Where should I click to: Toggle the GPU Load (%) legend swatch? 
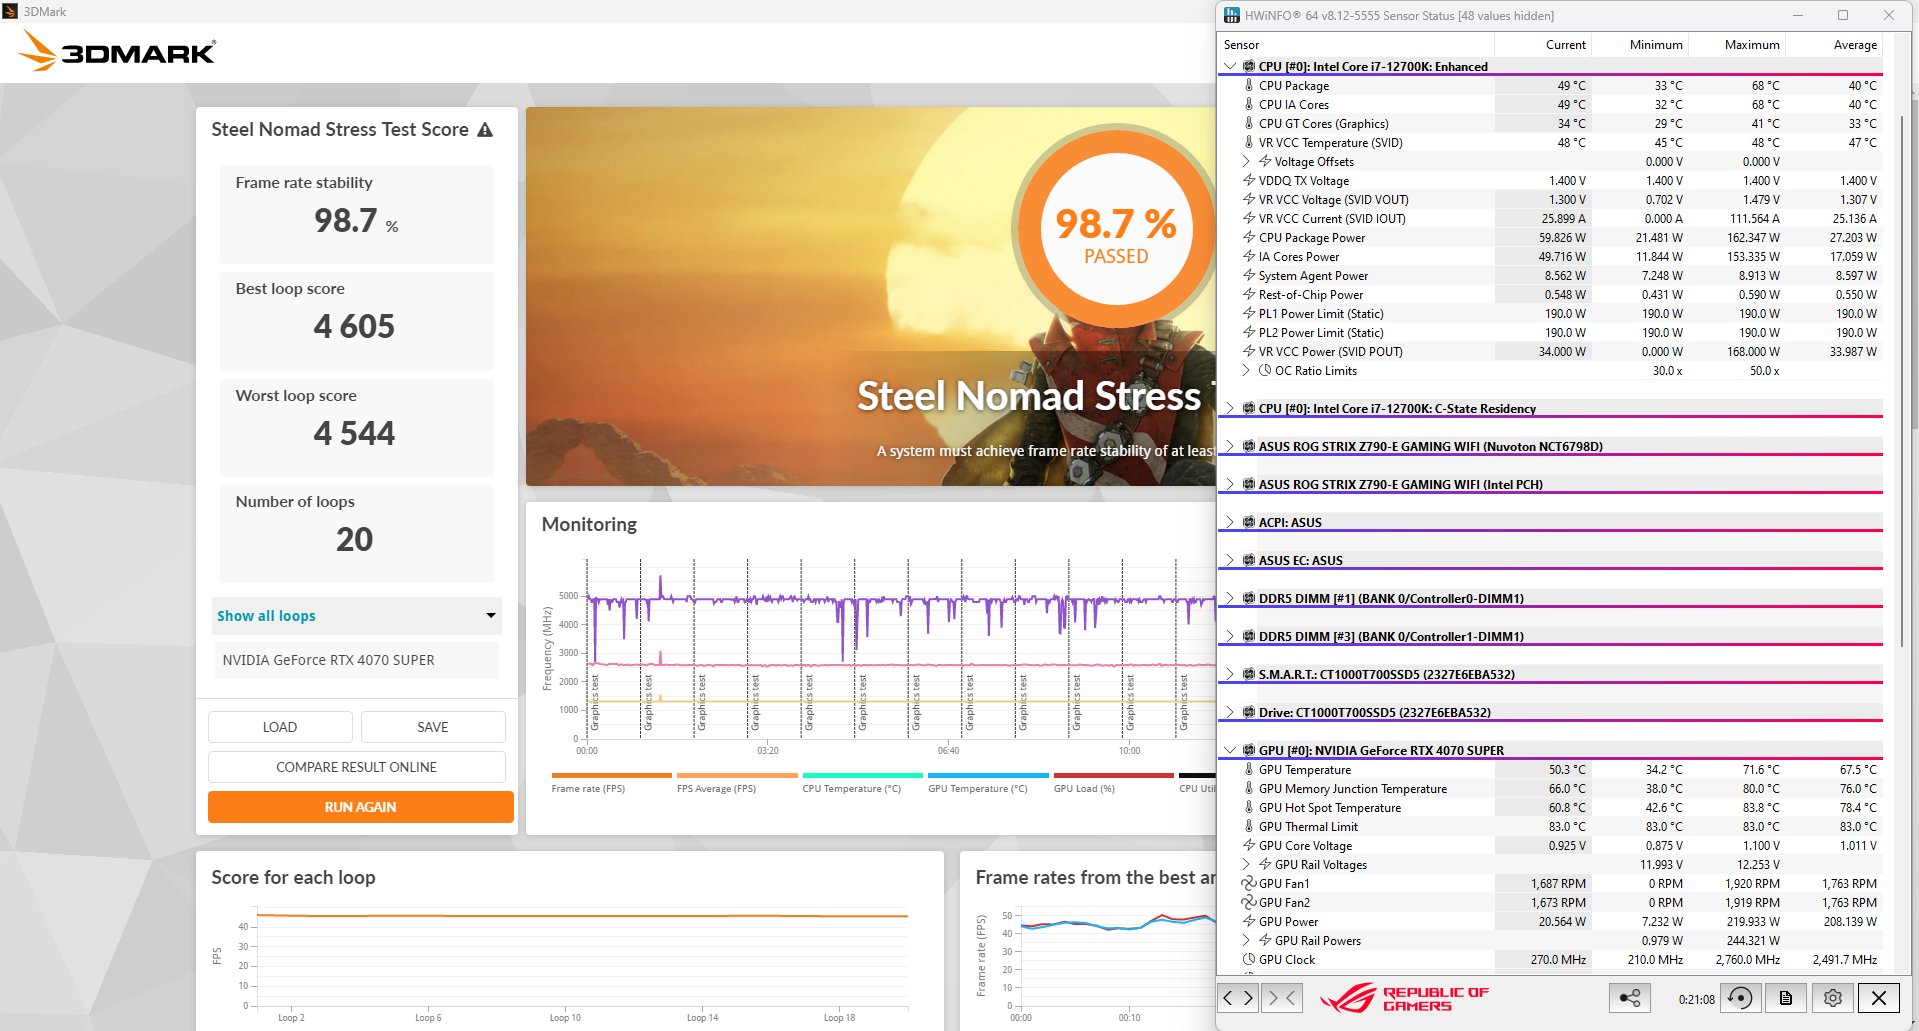pos(1113,775)
